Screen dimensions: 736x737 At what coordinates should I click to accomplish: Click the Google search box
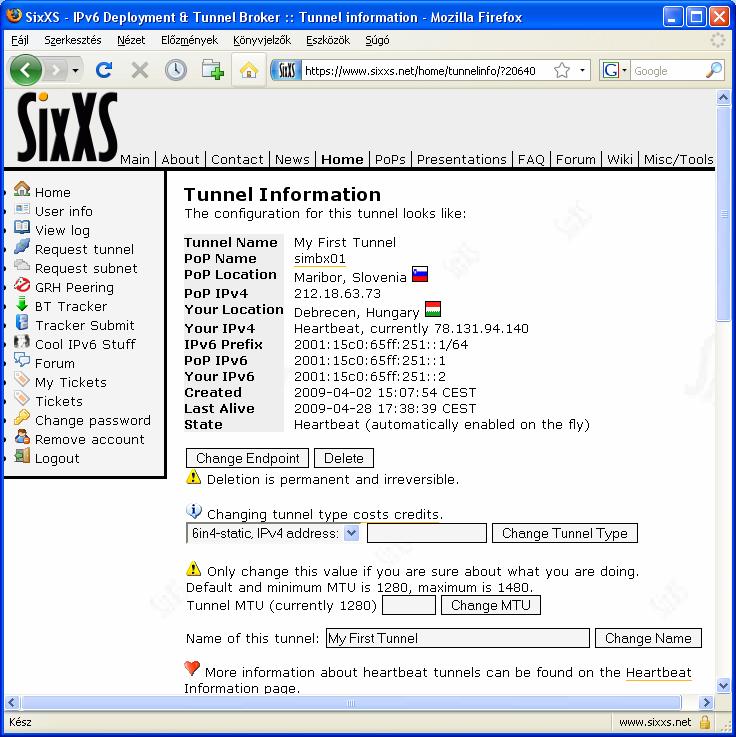667,71
